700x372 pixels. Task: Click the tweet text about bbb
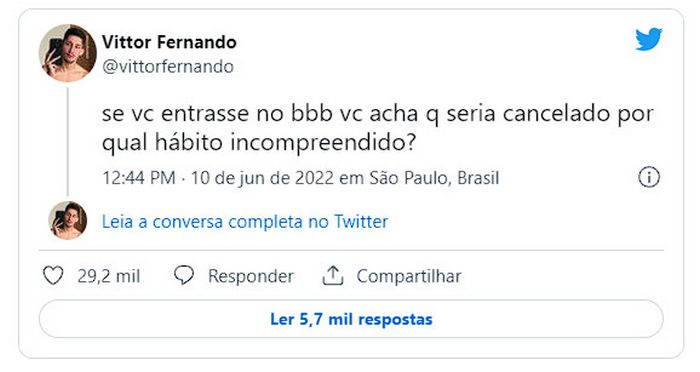[378, 129]
